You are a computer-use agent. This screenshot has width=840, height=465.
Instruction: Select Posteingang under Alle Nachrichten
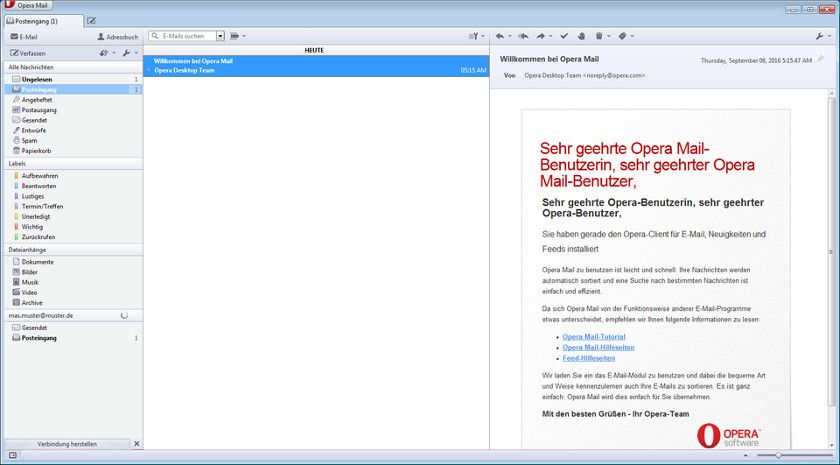(74, 89)
